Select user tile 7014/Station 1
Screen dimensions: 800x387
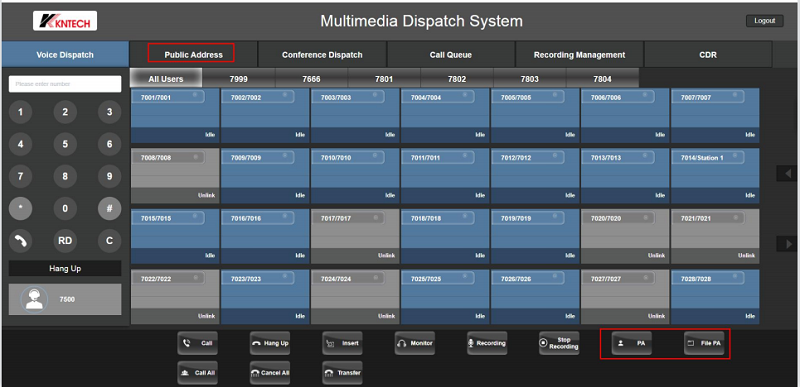click(x=715, y=176)
